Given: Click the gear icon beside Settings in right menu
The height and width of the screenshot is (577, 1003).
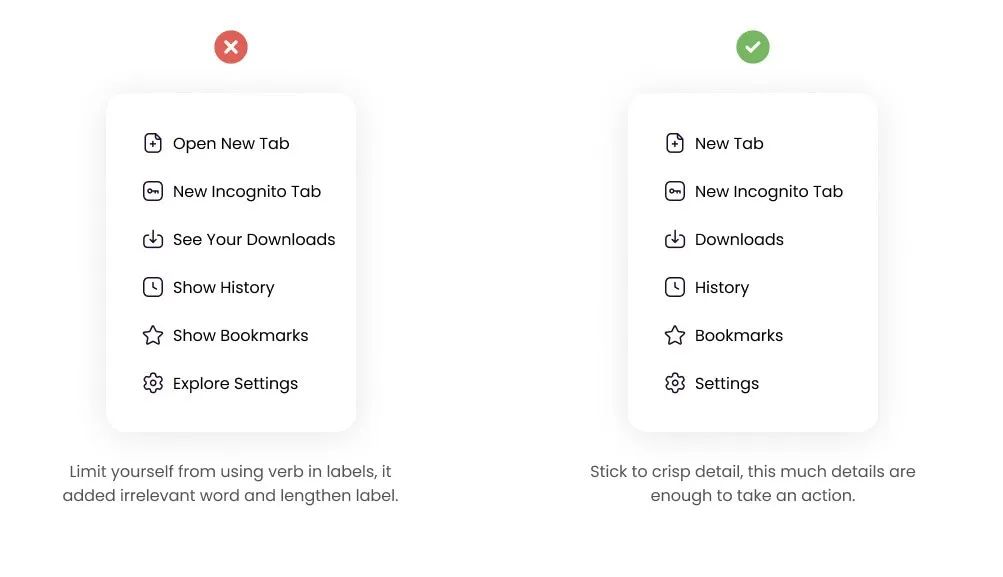Looking at the screenshot, I should pyautogui.click(x=675, y=383).
